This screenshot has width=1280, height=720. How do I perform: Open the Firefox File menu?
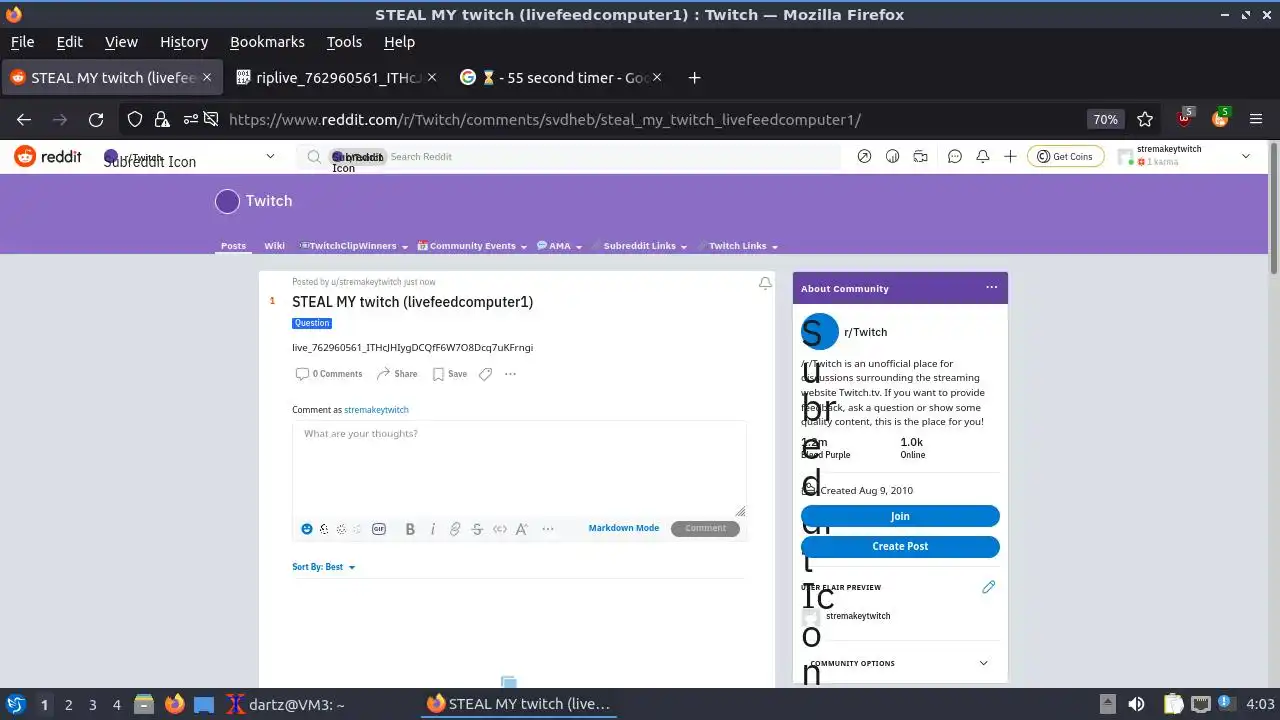click(x=22, y=42)
